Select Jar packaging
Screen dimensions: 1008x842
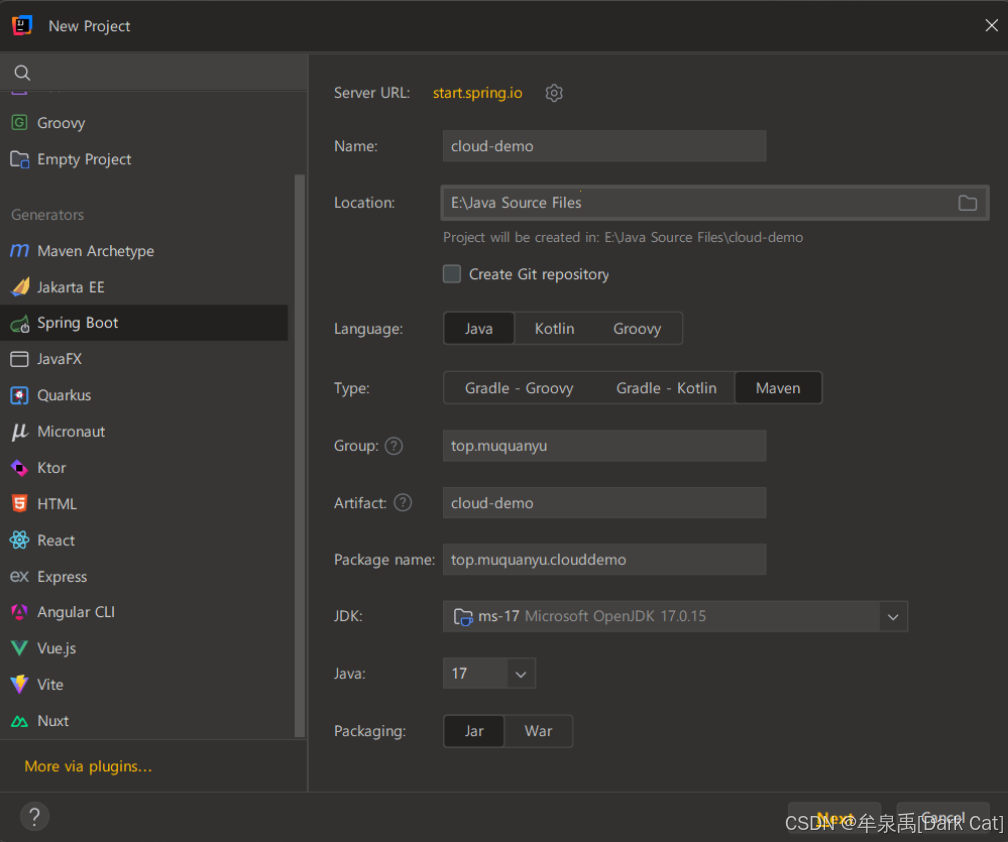tap(474, 731)
